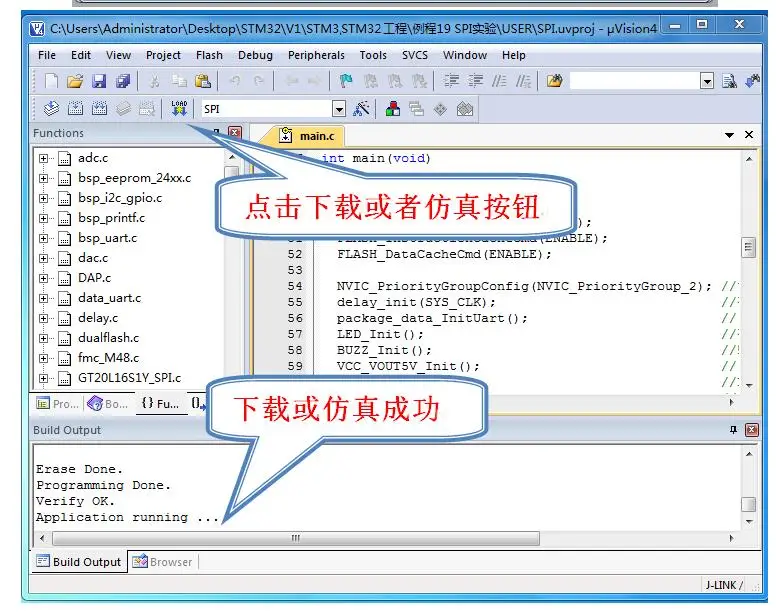Open the Debug menu
Viewport: 776px width, 612px height.
pos(255,55)
